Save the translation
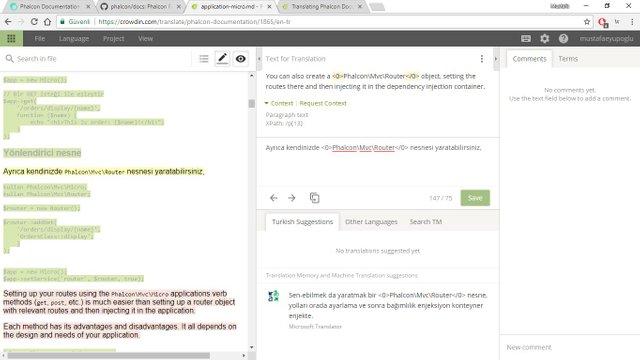The image size is (640, 360). (x=475, y=198)
